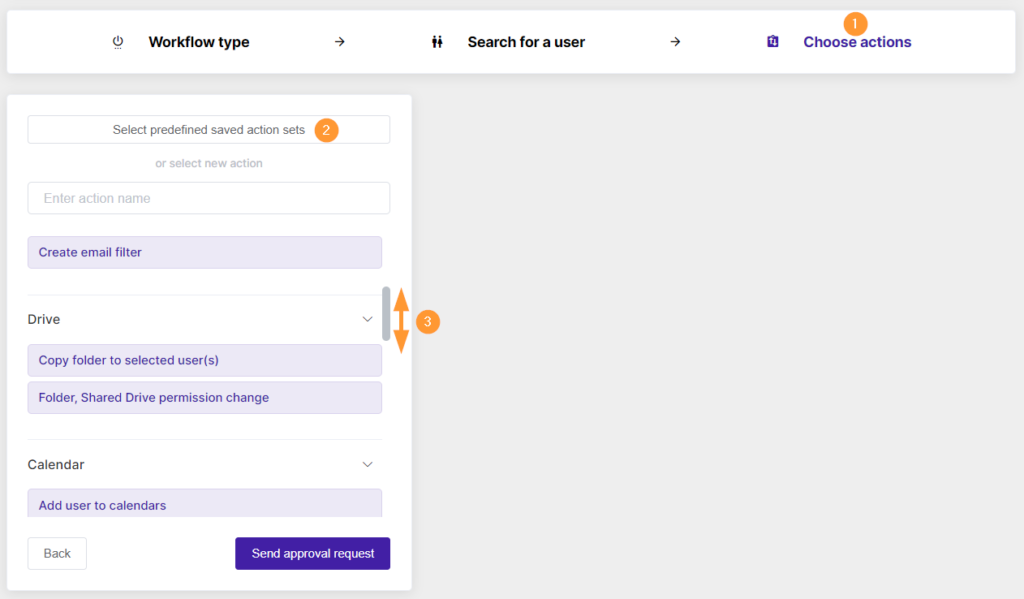Click the first arrow after Workflow type
The width and height of the screenshot is (1024, 599).
coord(340,42)
